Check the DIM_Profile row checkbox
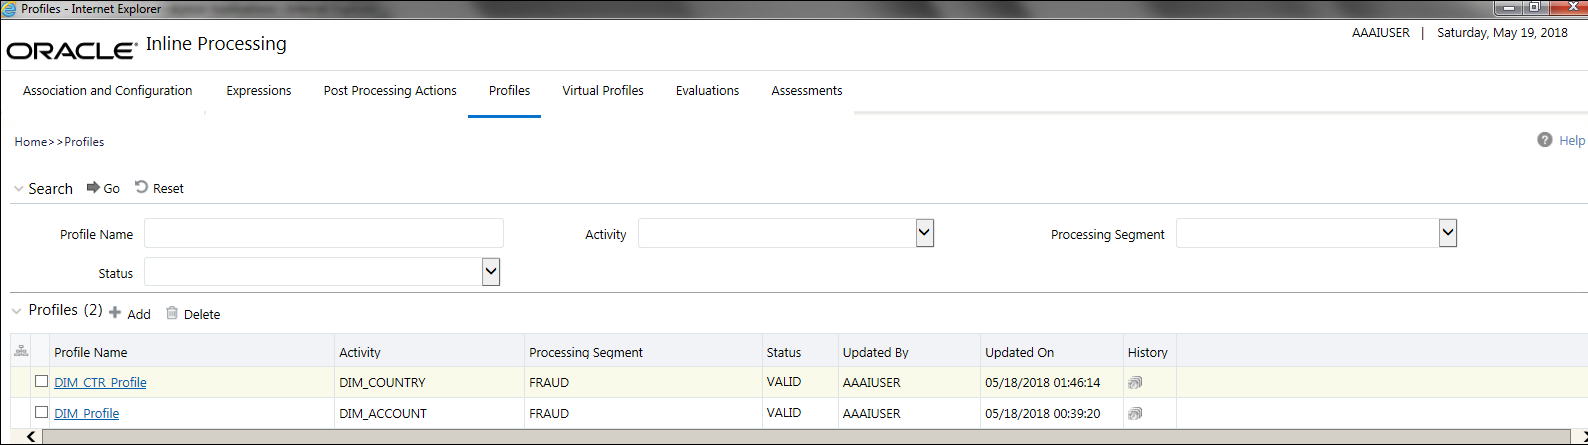The image size is (1588, 445). pyautogui.click(x=41, y=412)
